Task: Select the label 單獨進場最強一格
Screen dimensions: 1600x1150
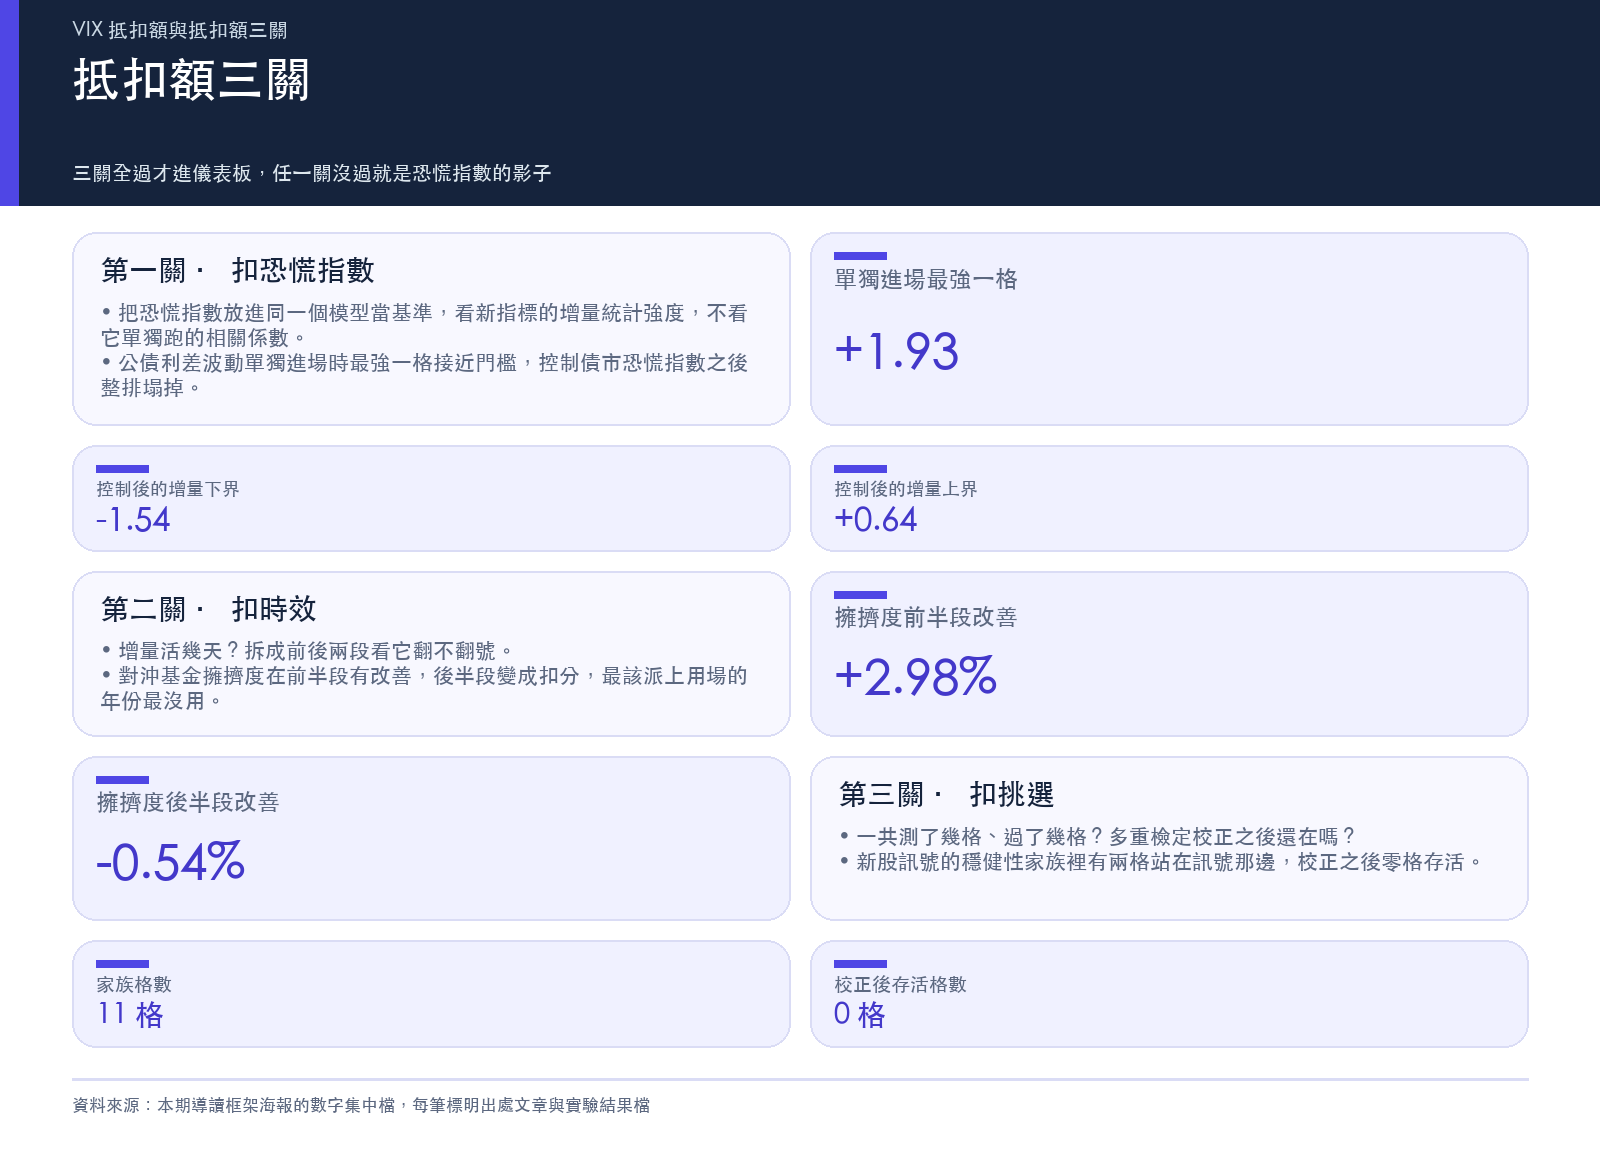Action: (x=926, y=279)
